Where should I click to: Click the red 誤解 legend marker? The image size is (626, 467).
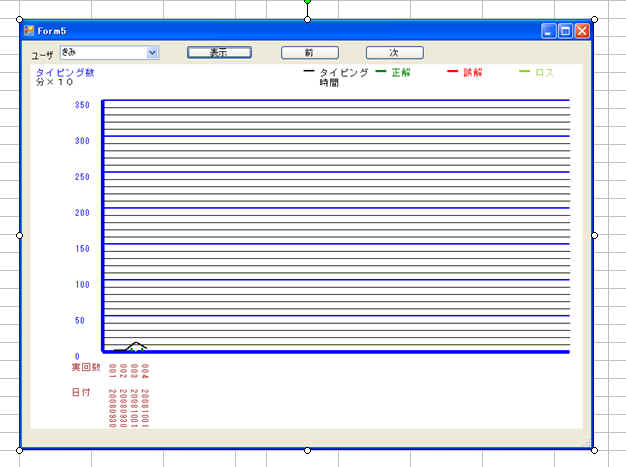click(x=452, y=72)
